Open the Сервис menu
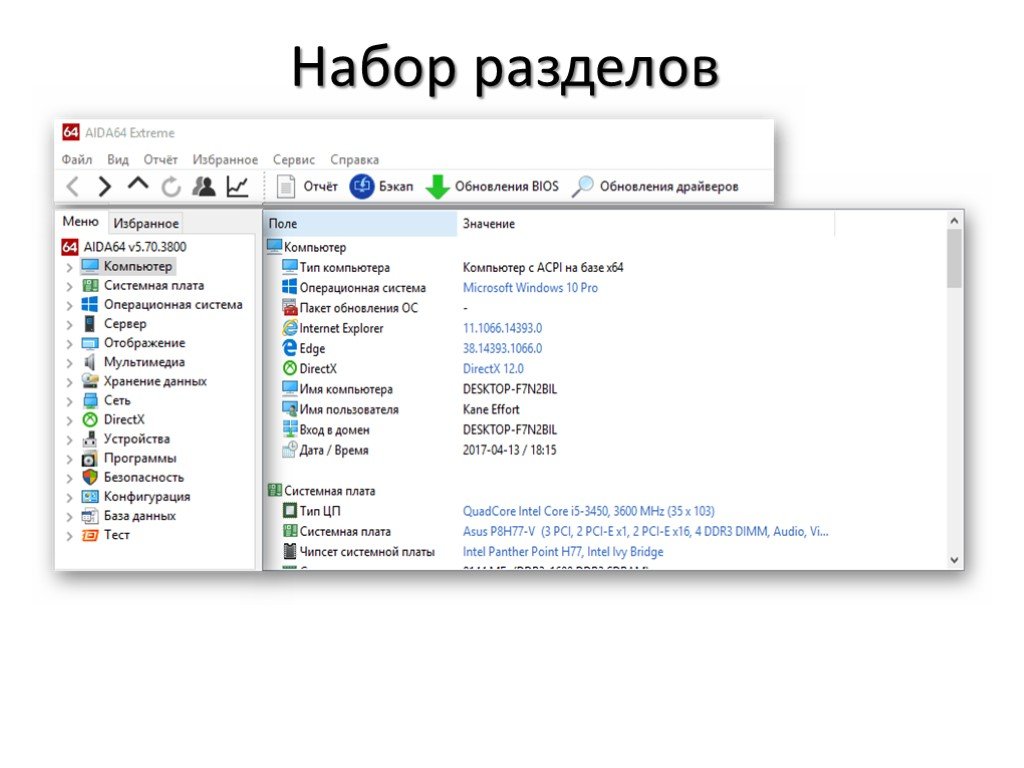 coord(293,160)
